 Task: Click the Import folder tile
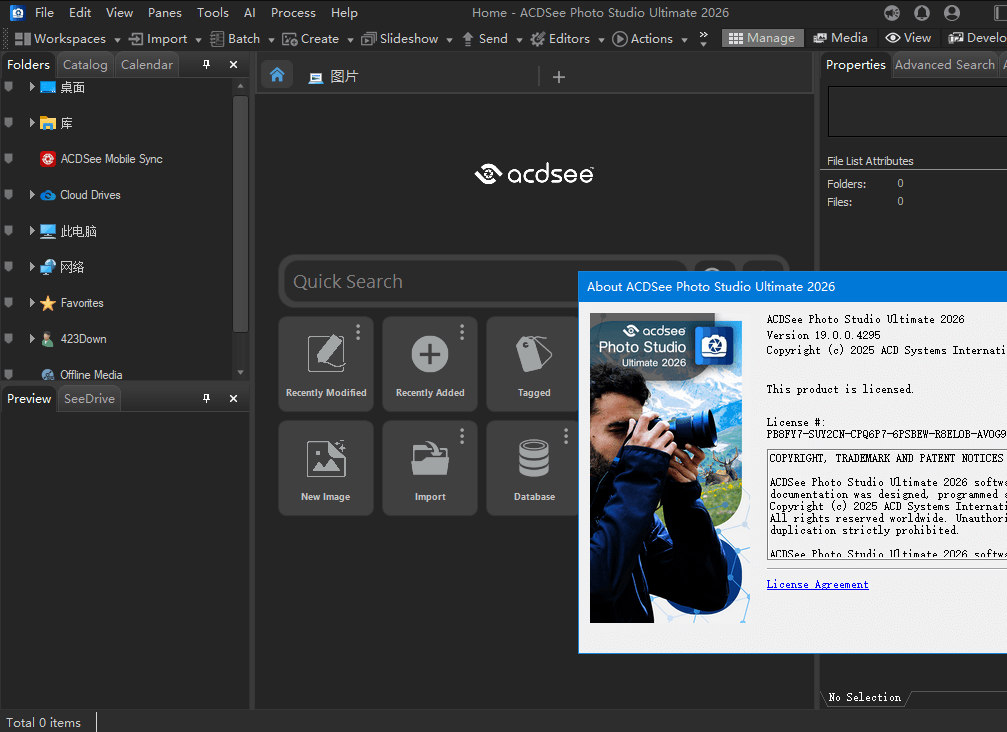[x=430, y=459]
